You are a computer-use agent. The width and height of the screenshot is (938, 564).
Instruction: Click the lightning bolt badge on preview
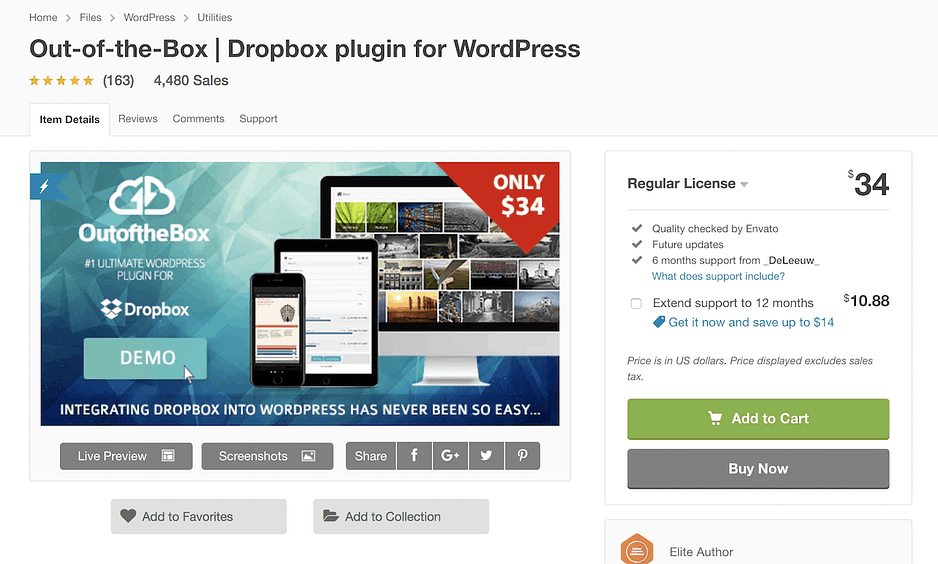coord(45,186)
